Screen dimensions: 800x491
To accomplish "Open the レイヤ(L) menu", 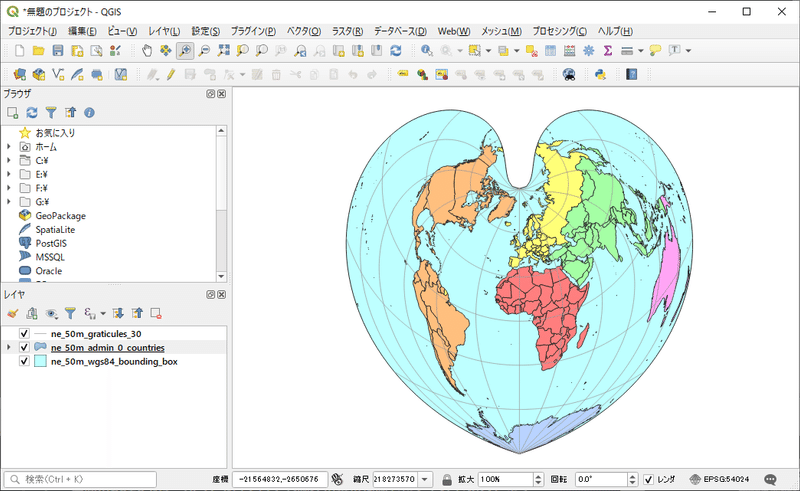I will [x=164, y=31].
